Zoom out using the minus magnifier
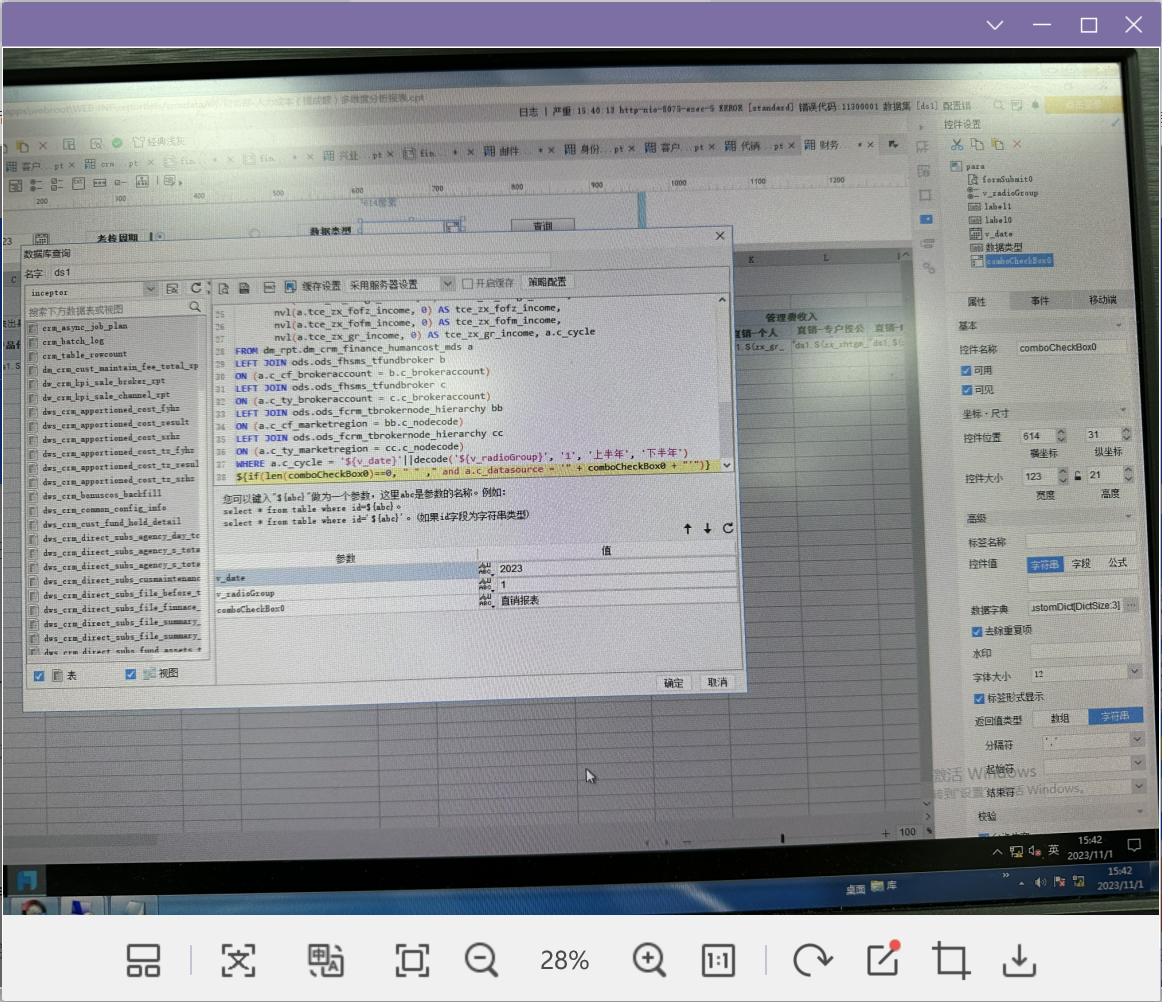This screenshot has height=1002, width=1162. [x=482, y=960]
